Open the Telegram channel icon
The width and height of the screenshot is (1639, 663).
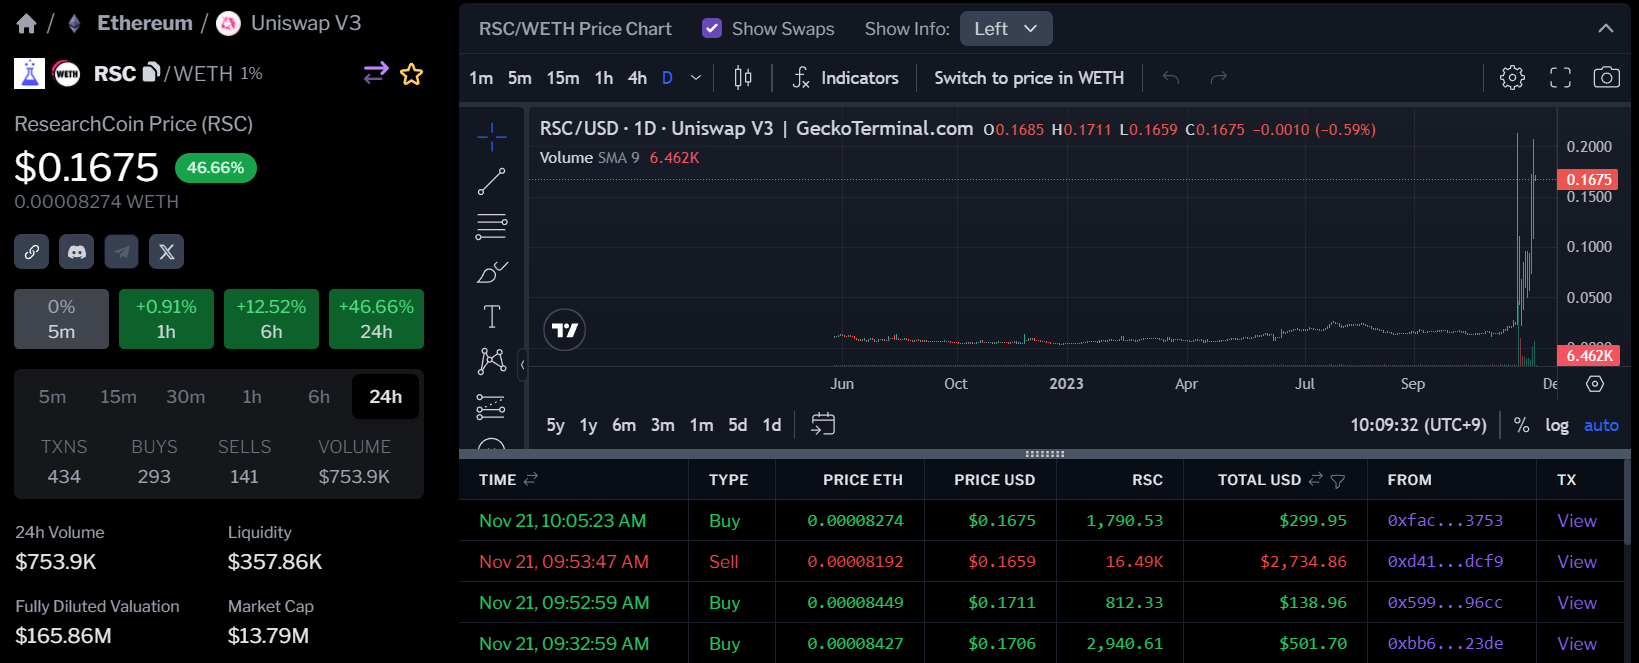click(122, 252)
